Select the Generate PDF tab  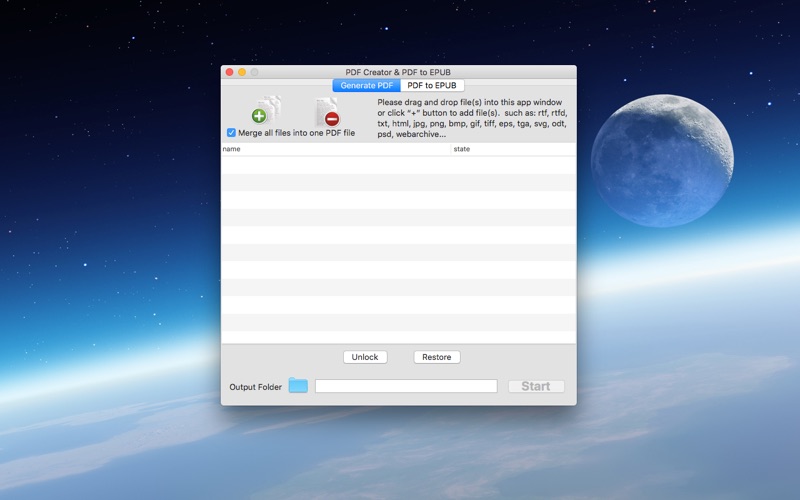(x=366, y=85)
